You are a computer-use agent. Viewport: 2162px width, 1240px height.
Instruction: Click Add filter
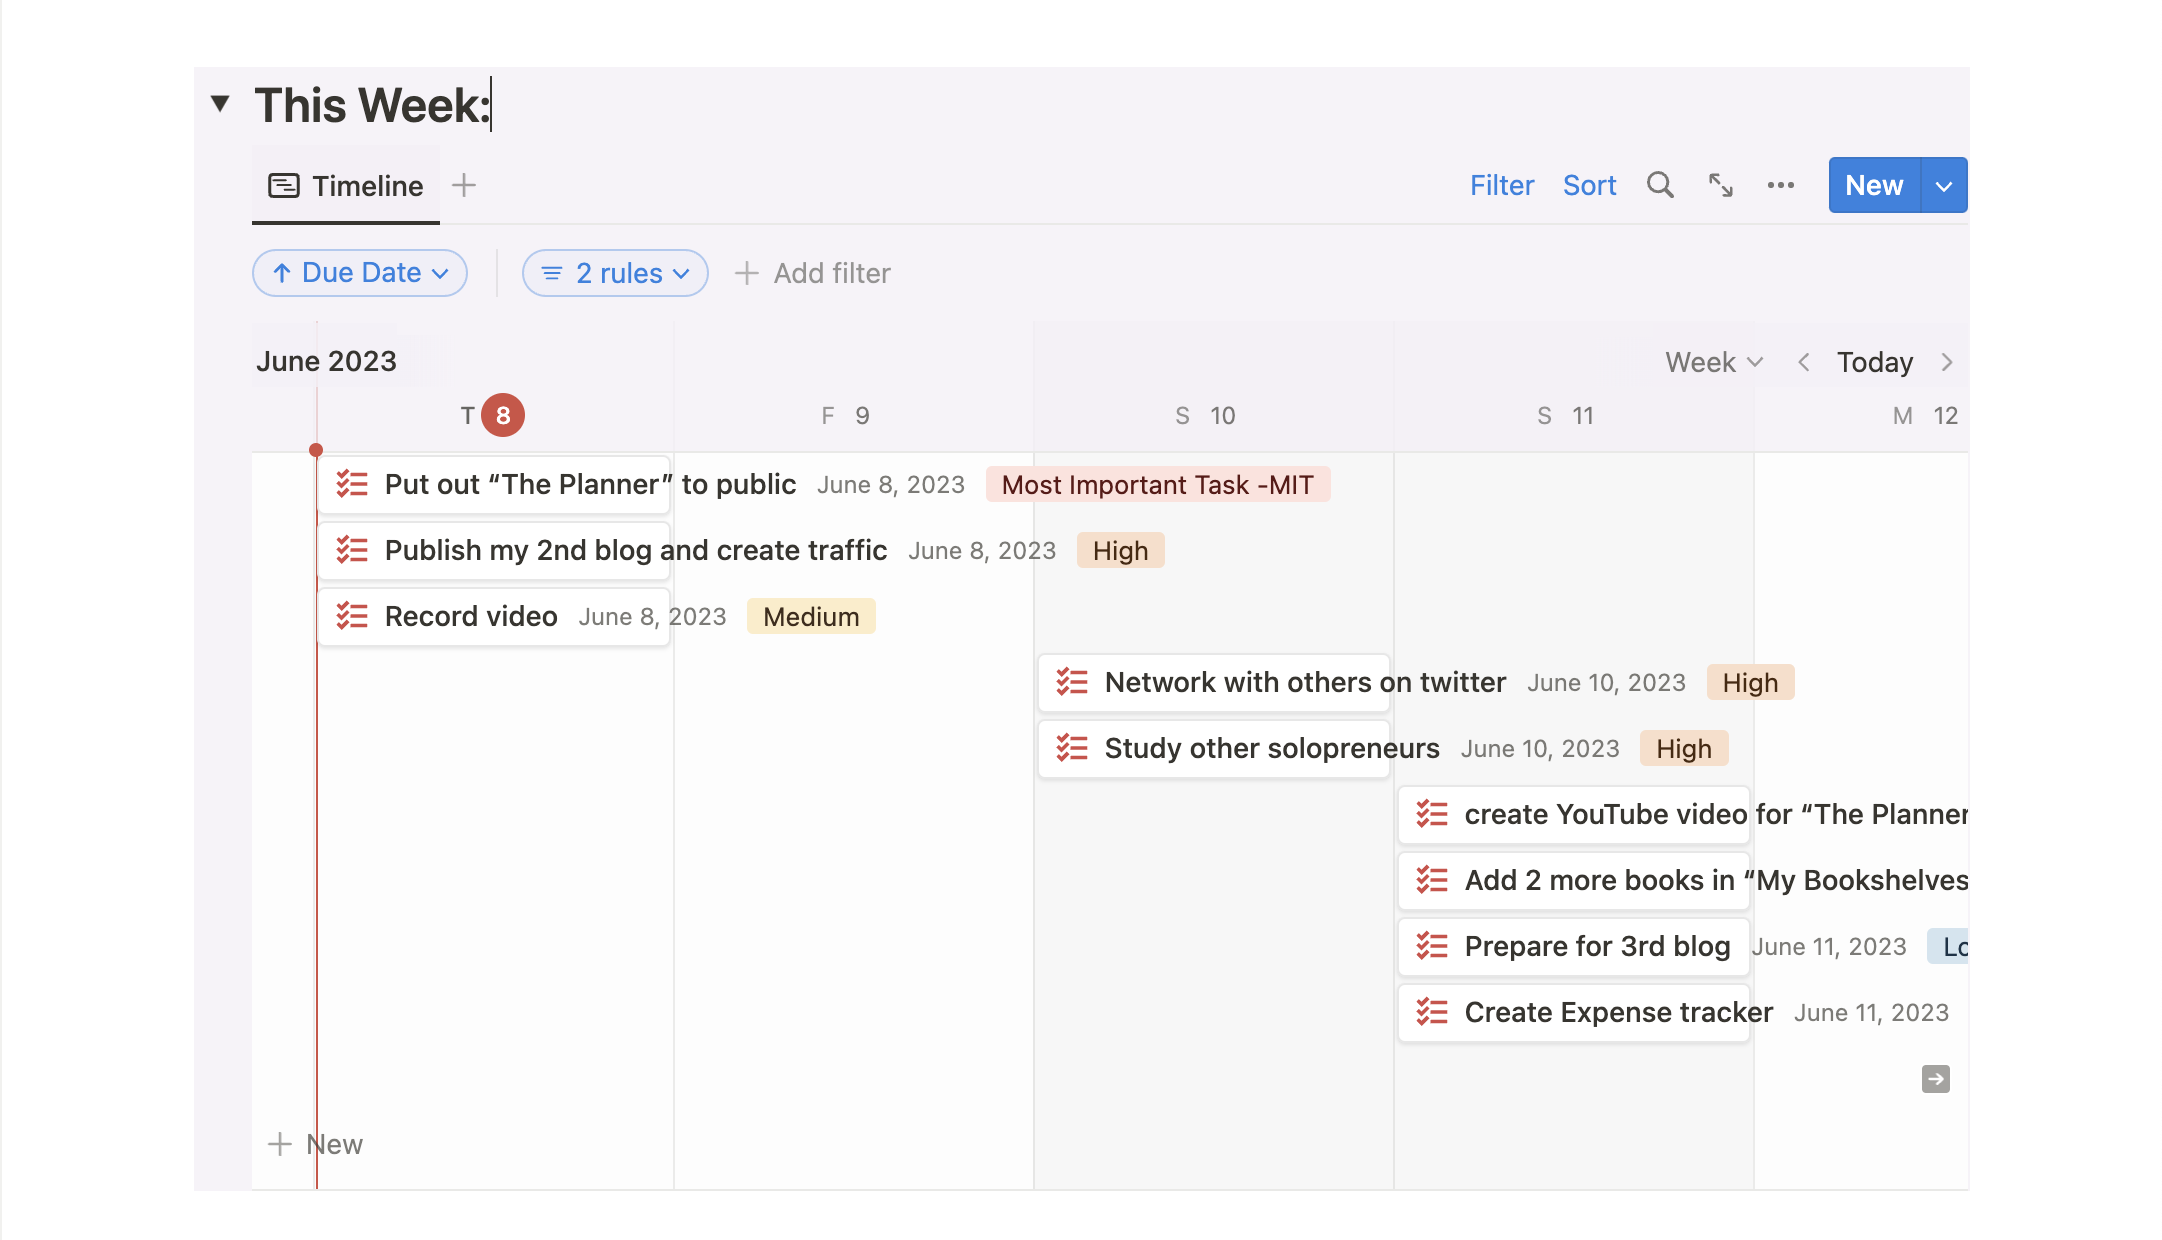tap(813, 273)
